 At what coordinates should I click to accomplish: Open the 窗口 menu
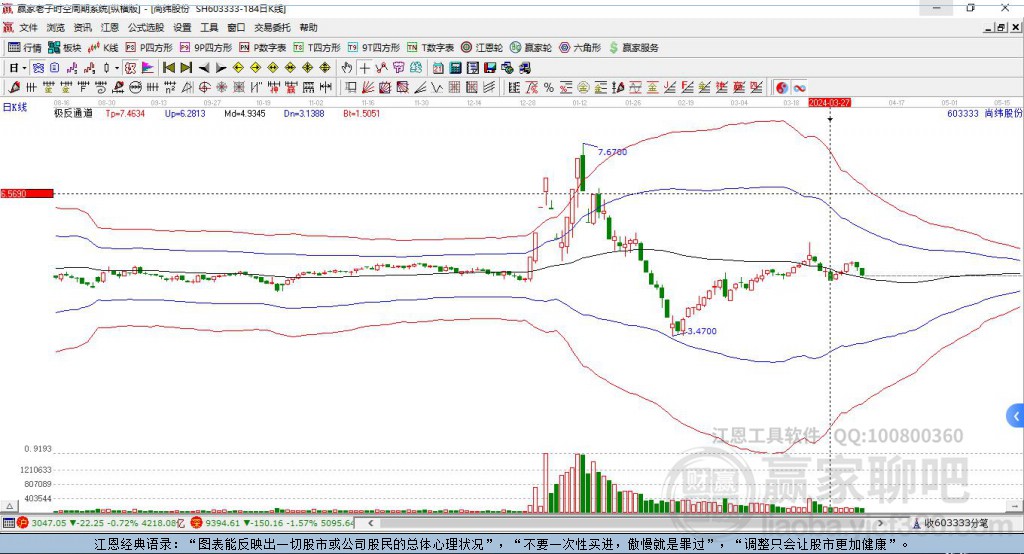(x=236, y=27)
